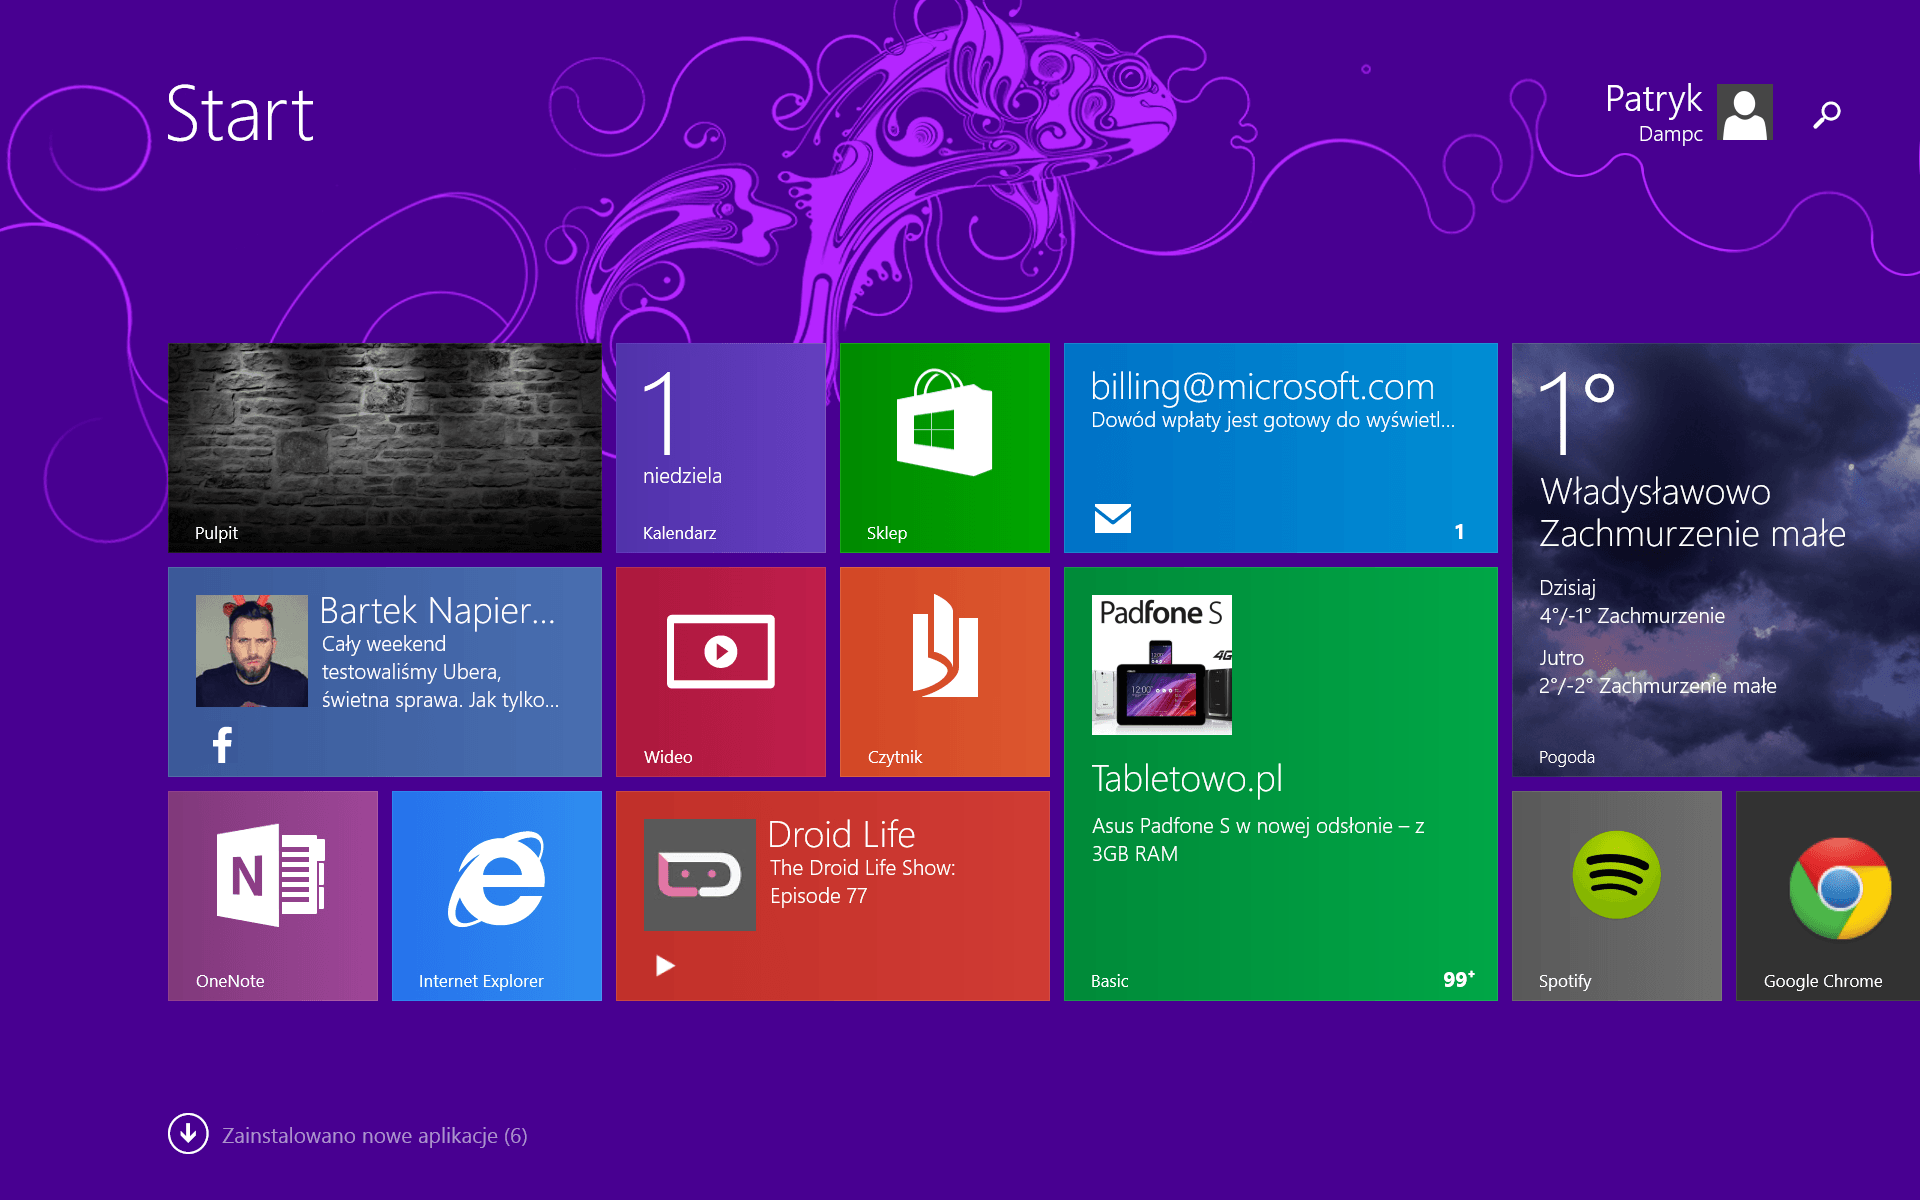Launch the Google Chrome icon
Image resolution: width=1920 pixels, height=1200 pixels.
point(1840,888)
